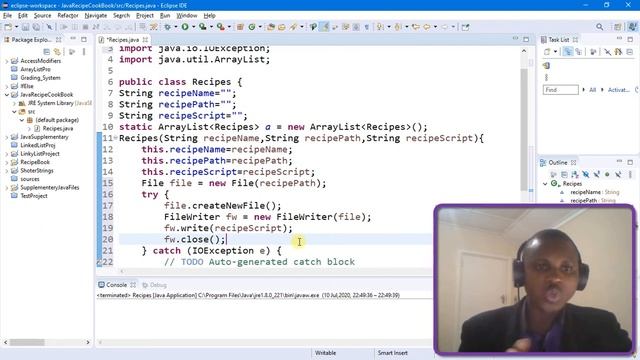This screenshot has height=360, width=640.
Task: Expand JRE System Library node
Action: [14, 103]
